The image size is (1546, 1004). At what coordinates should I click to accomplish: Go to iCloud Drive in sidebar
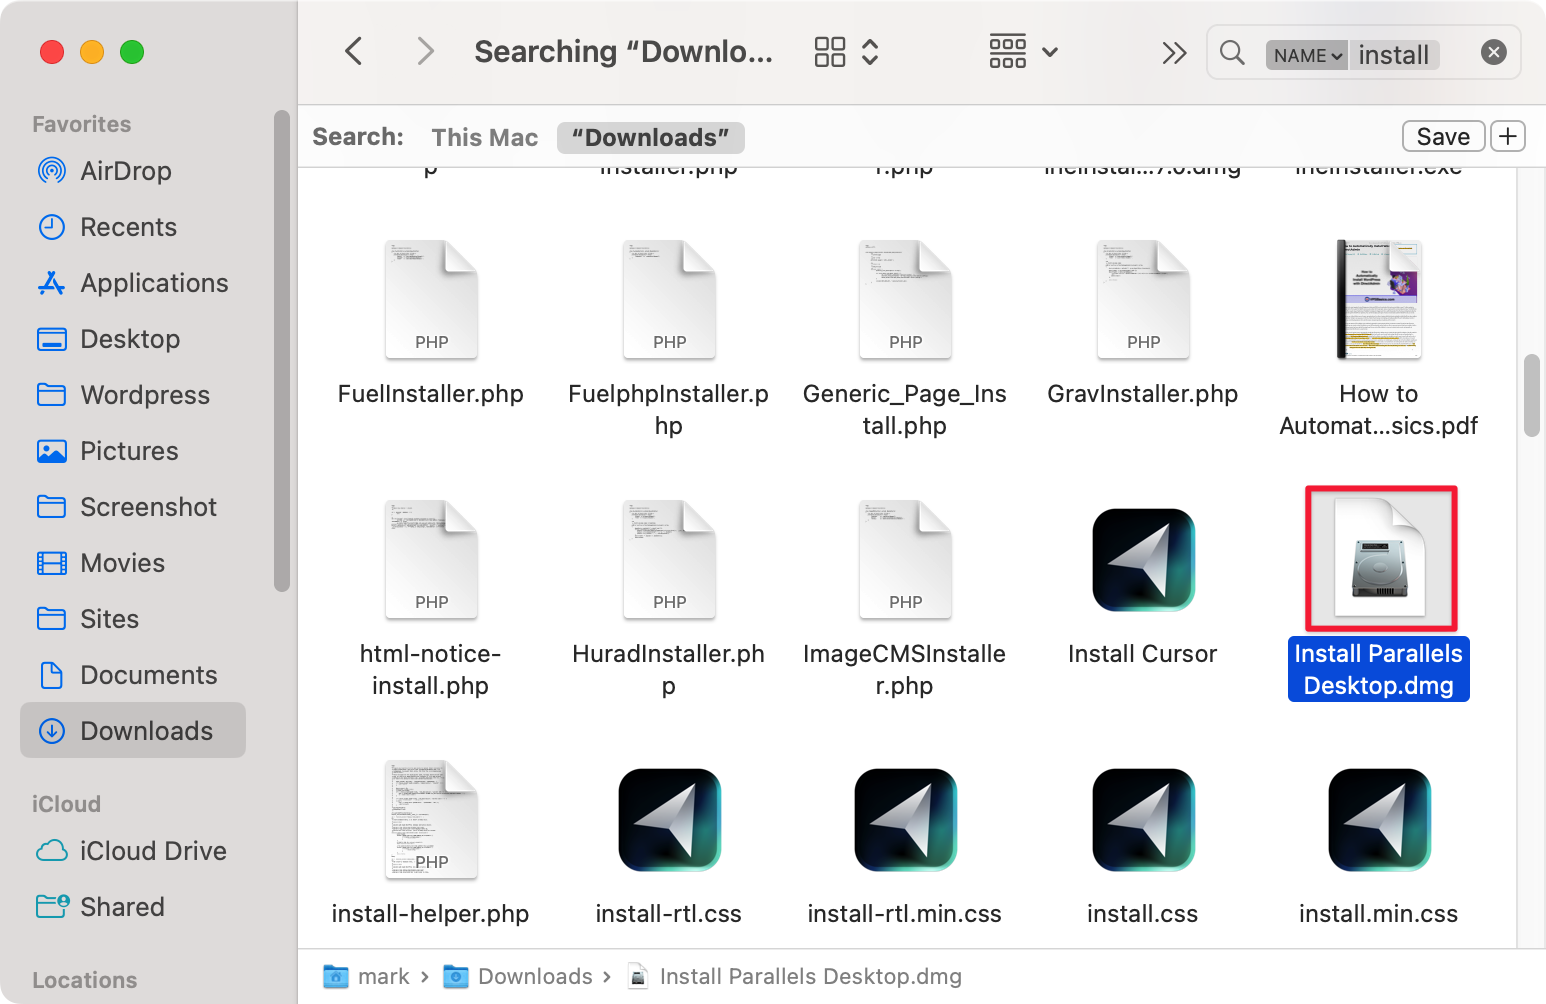coord(153,851)
